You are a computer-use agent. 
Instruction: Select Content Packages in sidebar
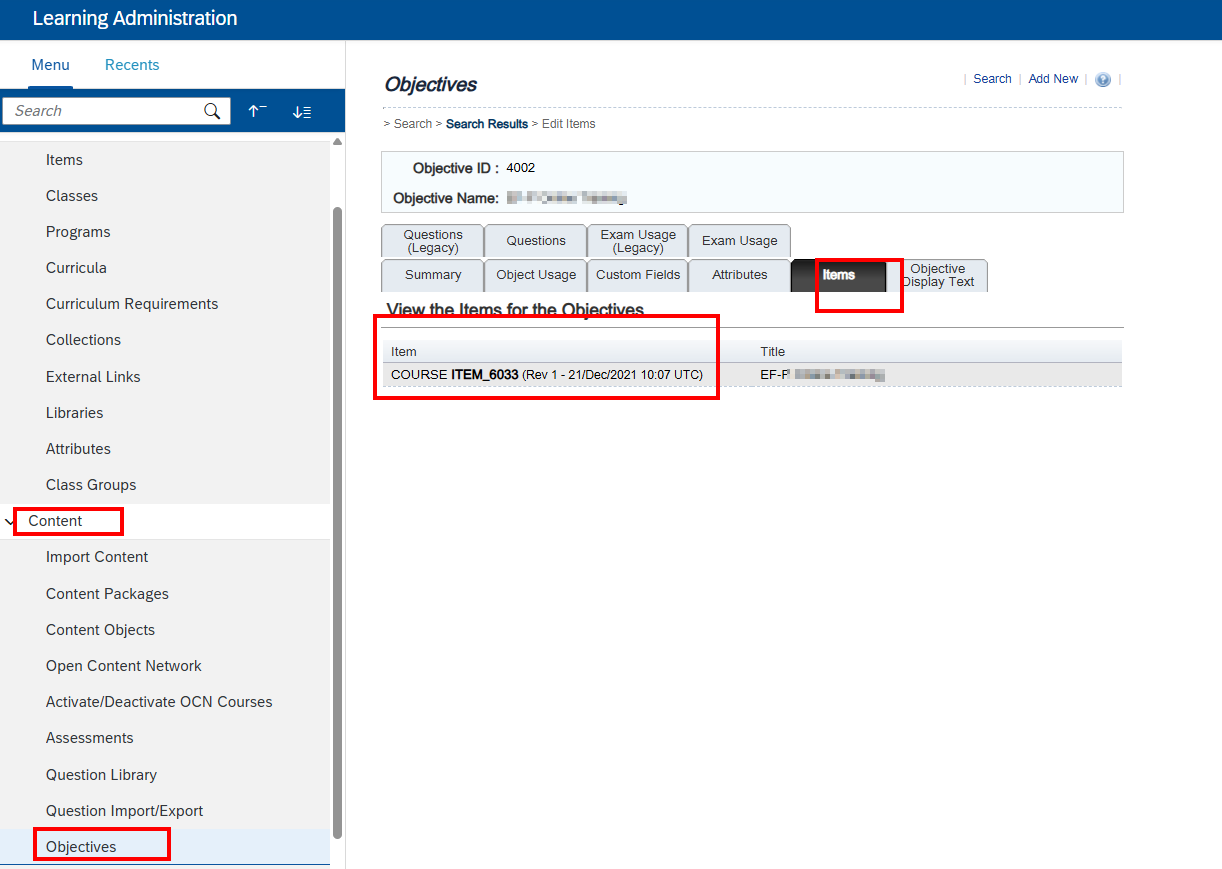pos(107,594)
